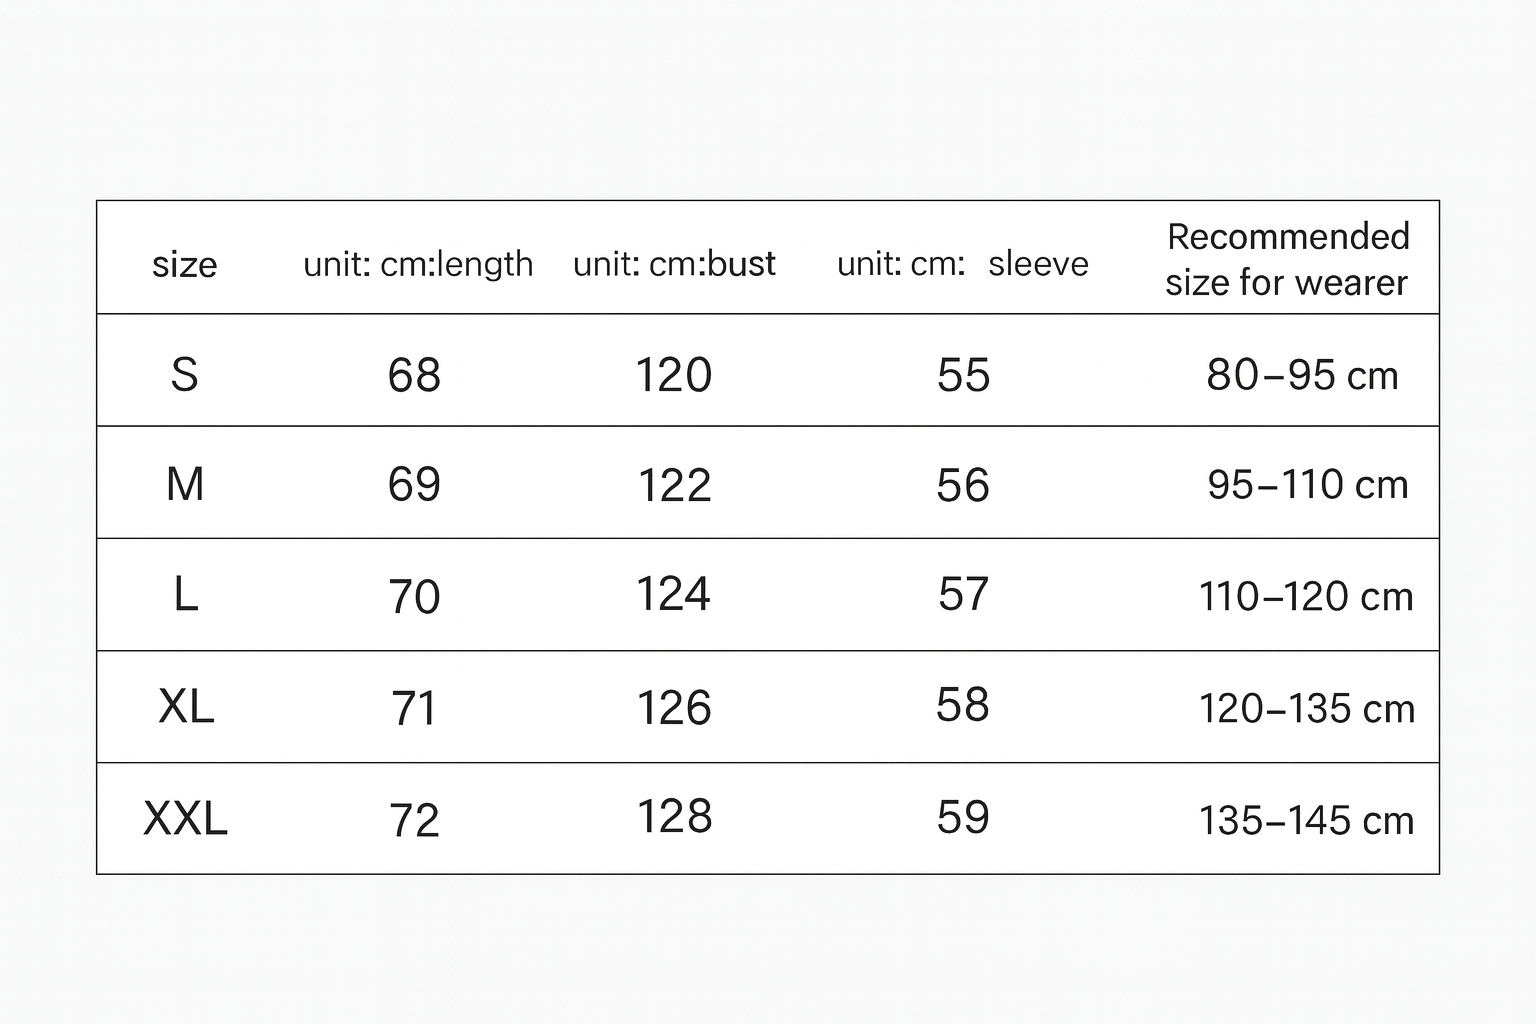This screenshot has height=1024, width=1536.
Task: Click the length value 68
Action: (414, 376)
